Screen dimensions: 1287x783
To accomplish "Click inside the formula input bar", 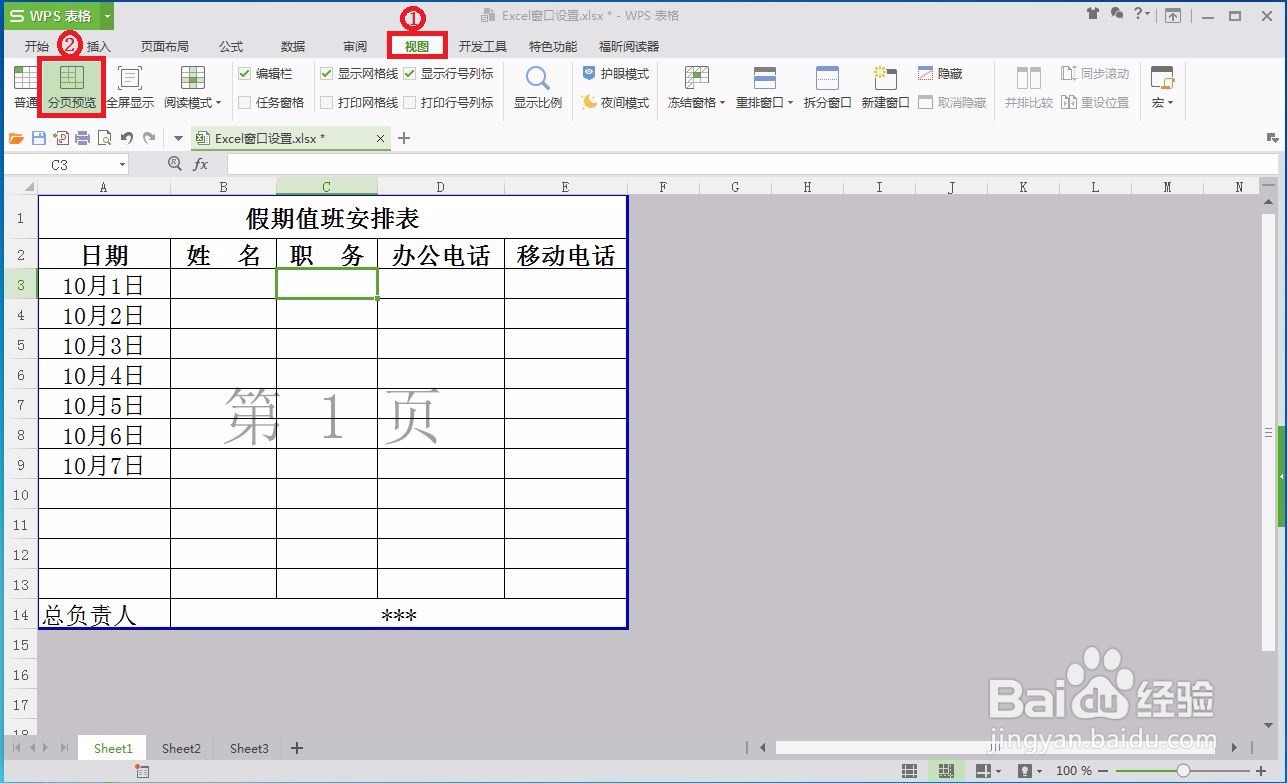I will pos(752,164).
